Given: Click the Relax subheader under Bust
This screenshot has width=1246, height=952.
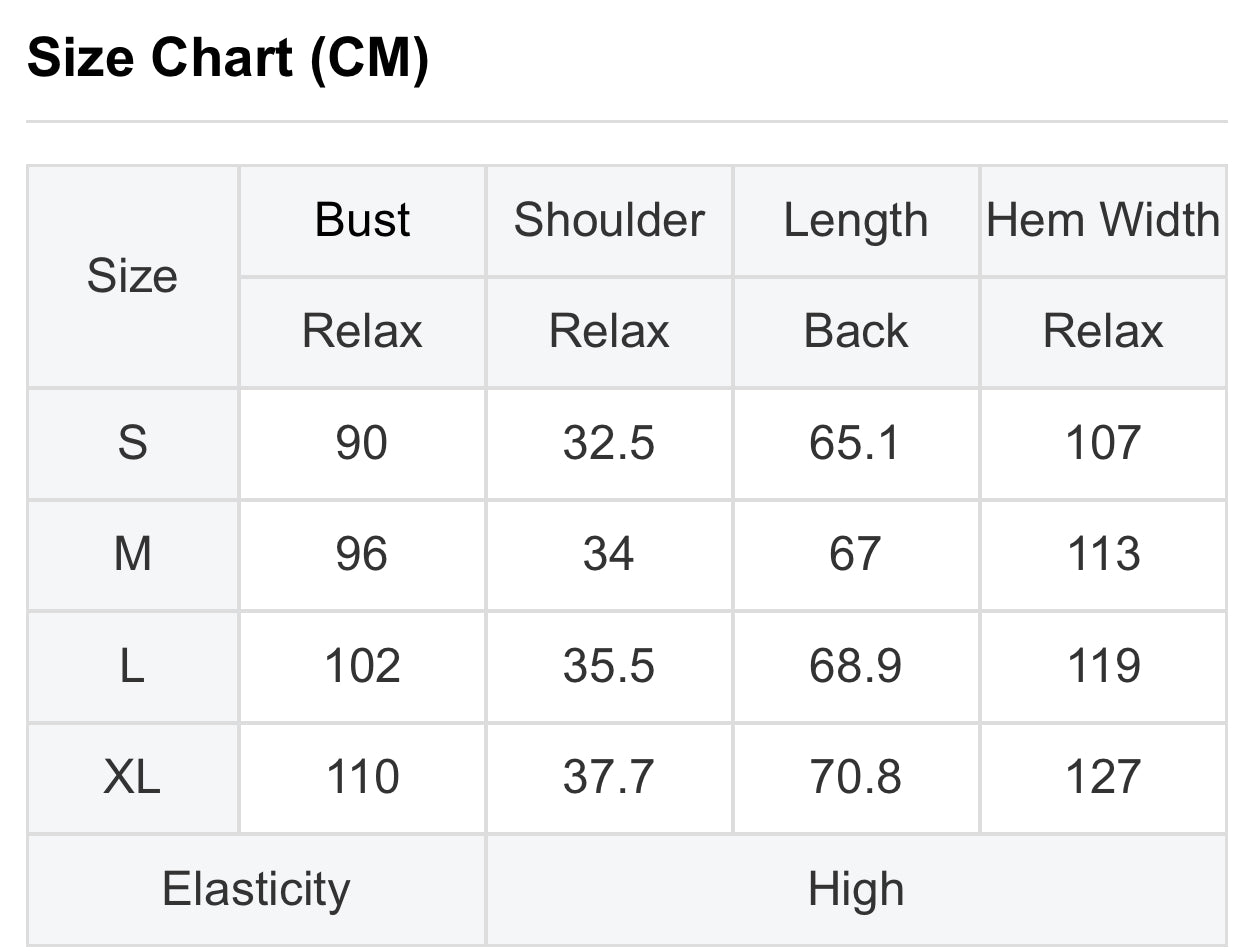Looking at the screenshot, I should (x=362, y=331).
